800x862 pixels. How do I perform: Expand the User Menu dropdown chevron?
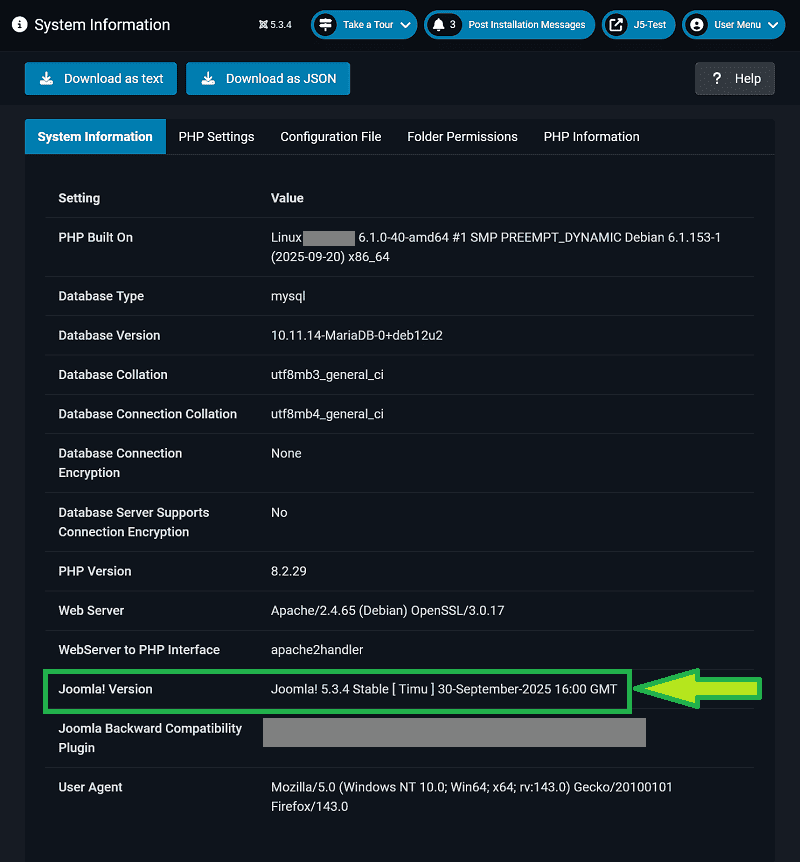[773, 25]
